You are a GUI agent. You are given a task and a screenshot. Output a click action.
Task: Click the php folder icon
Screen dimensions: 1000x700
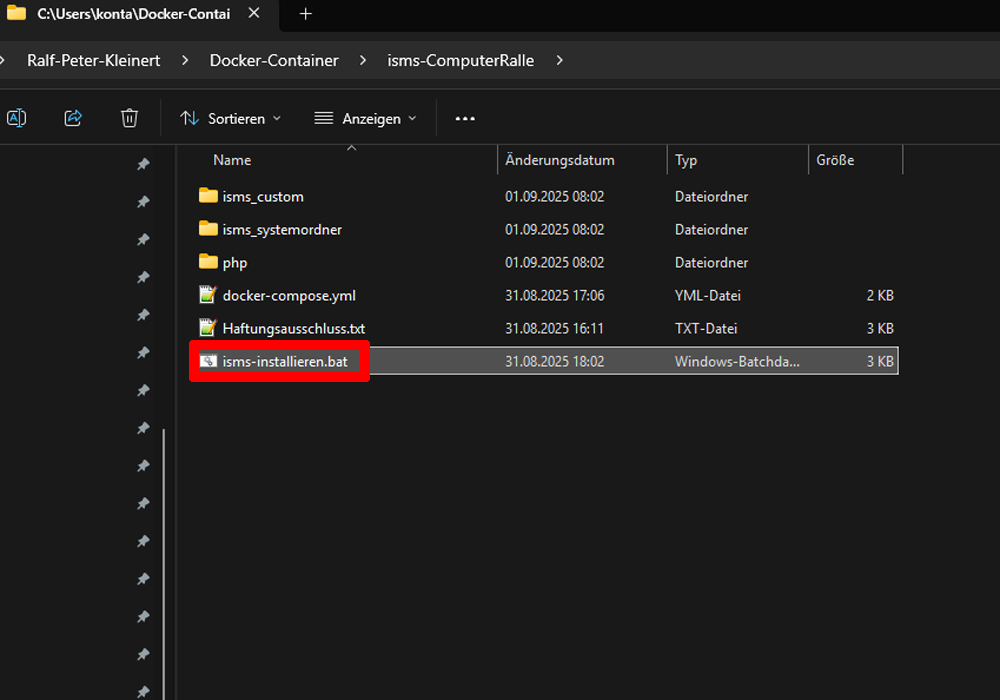point(208,262)
